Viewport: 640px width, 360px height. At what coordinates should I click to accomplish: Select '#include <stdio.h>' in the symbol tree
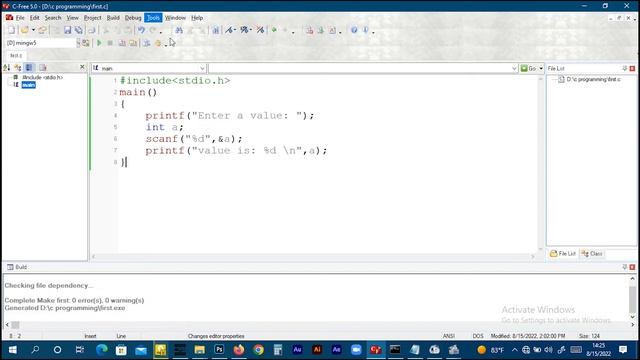pos(42,77)
